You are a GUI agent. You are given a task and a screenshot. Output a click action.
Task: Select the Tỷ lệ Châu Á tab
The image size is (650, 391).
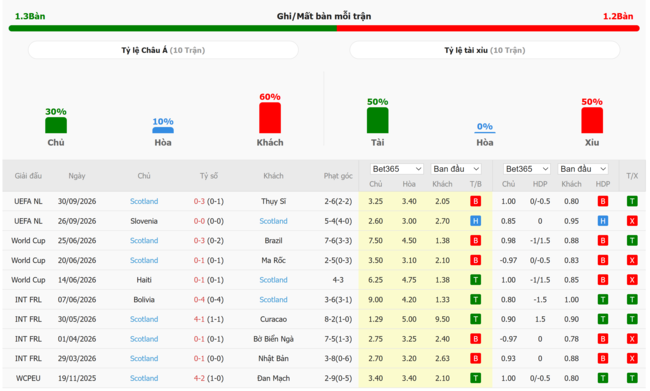163,50
